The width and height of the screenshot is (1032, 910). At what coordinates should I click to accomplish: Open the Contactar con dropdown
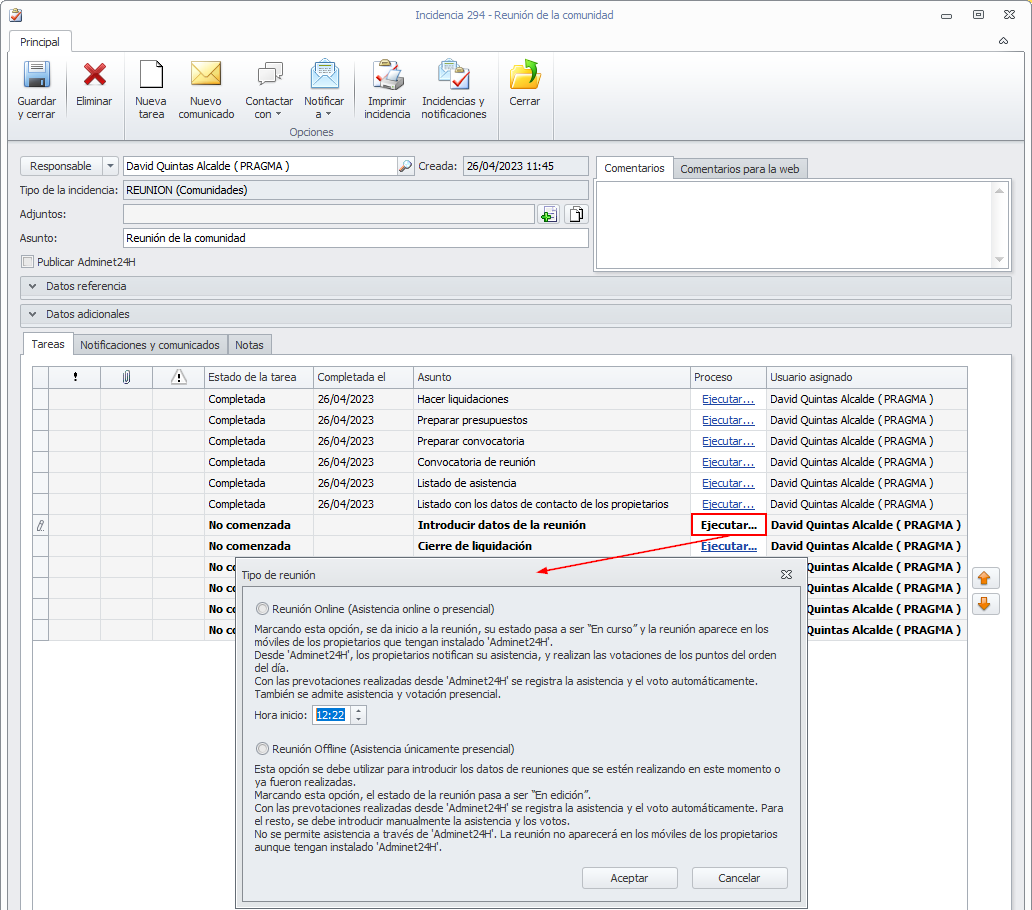269,108
